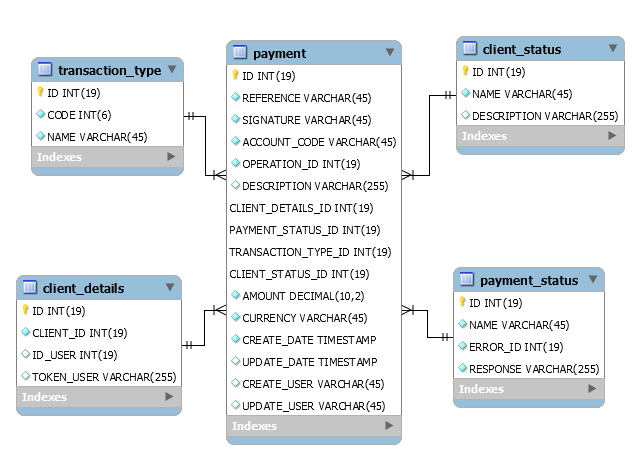Select the CURRENCY VARCHAR(45) column

[x=304, y=318]
